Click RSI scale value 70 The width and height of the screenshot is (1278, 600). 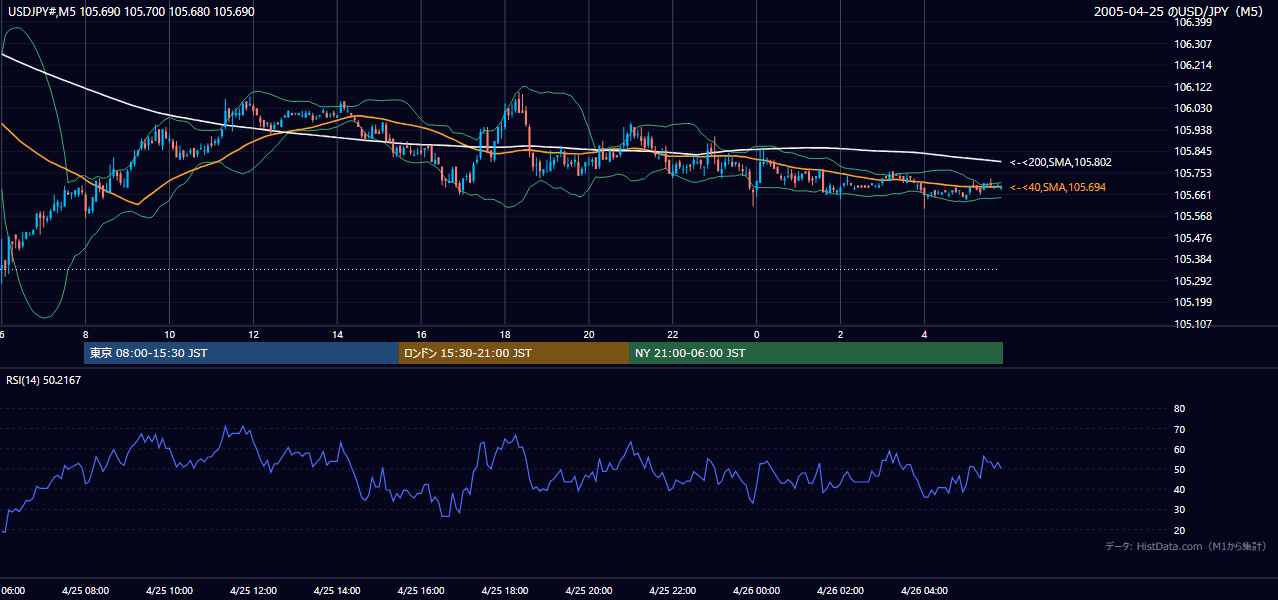pos(1179,429)
